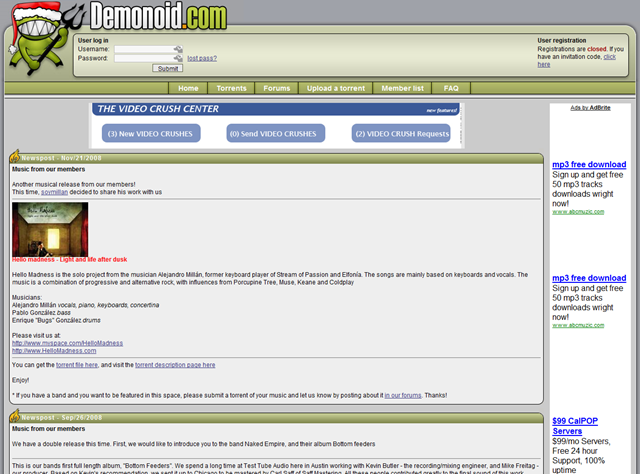Open the Torrents menu item
640x474 pixels.
[231, 88]
